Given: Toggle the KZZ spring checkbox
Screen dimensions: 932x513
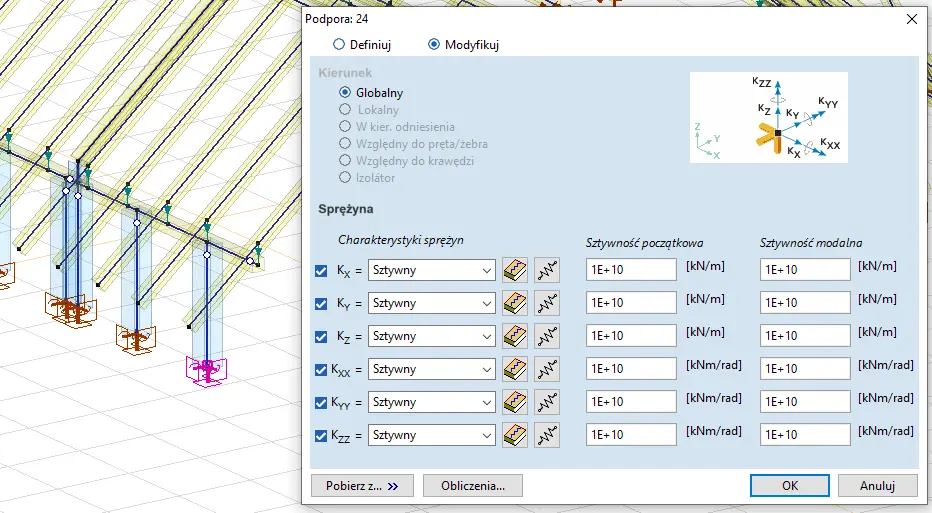Looking at the screenshot, I should coord(321,435).
